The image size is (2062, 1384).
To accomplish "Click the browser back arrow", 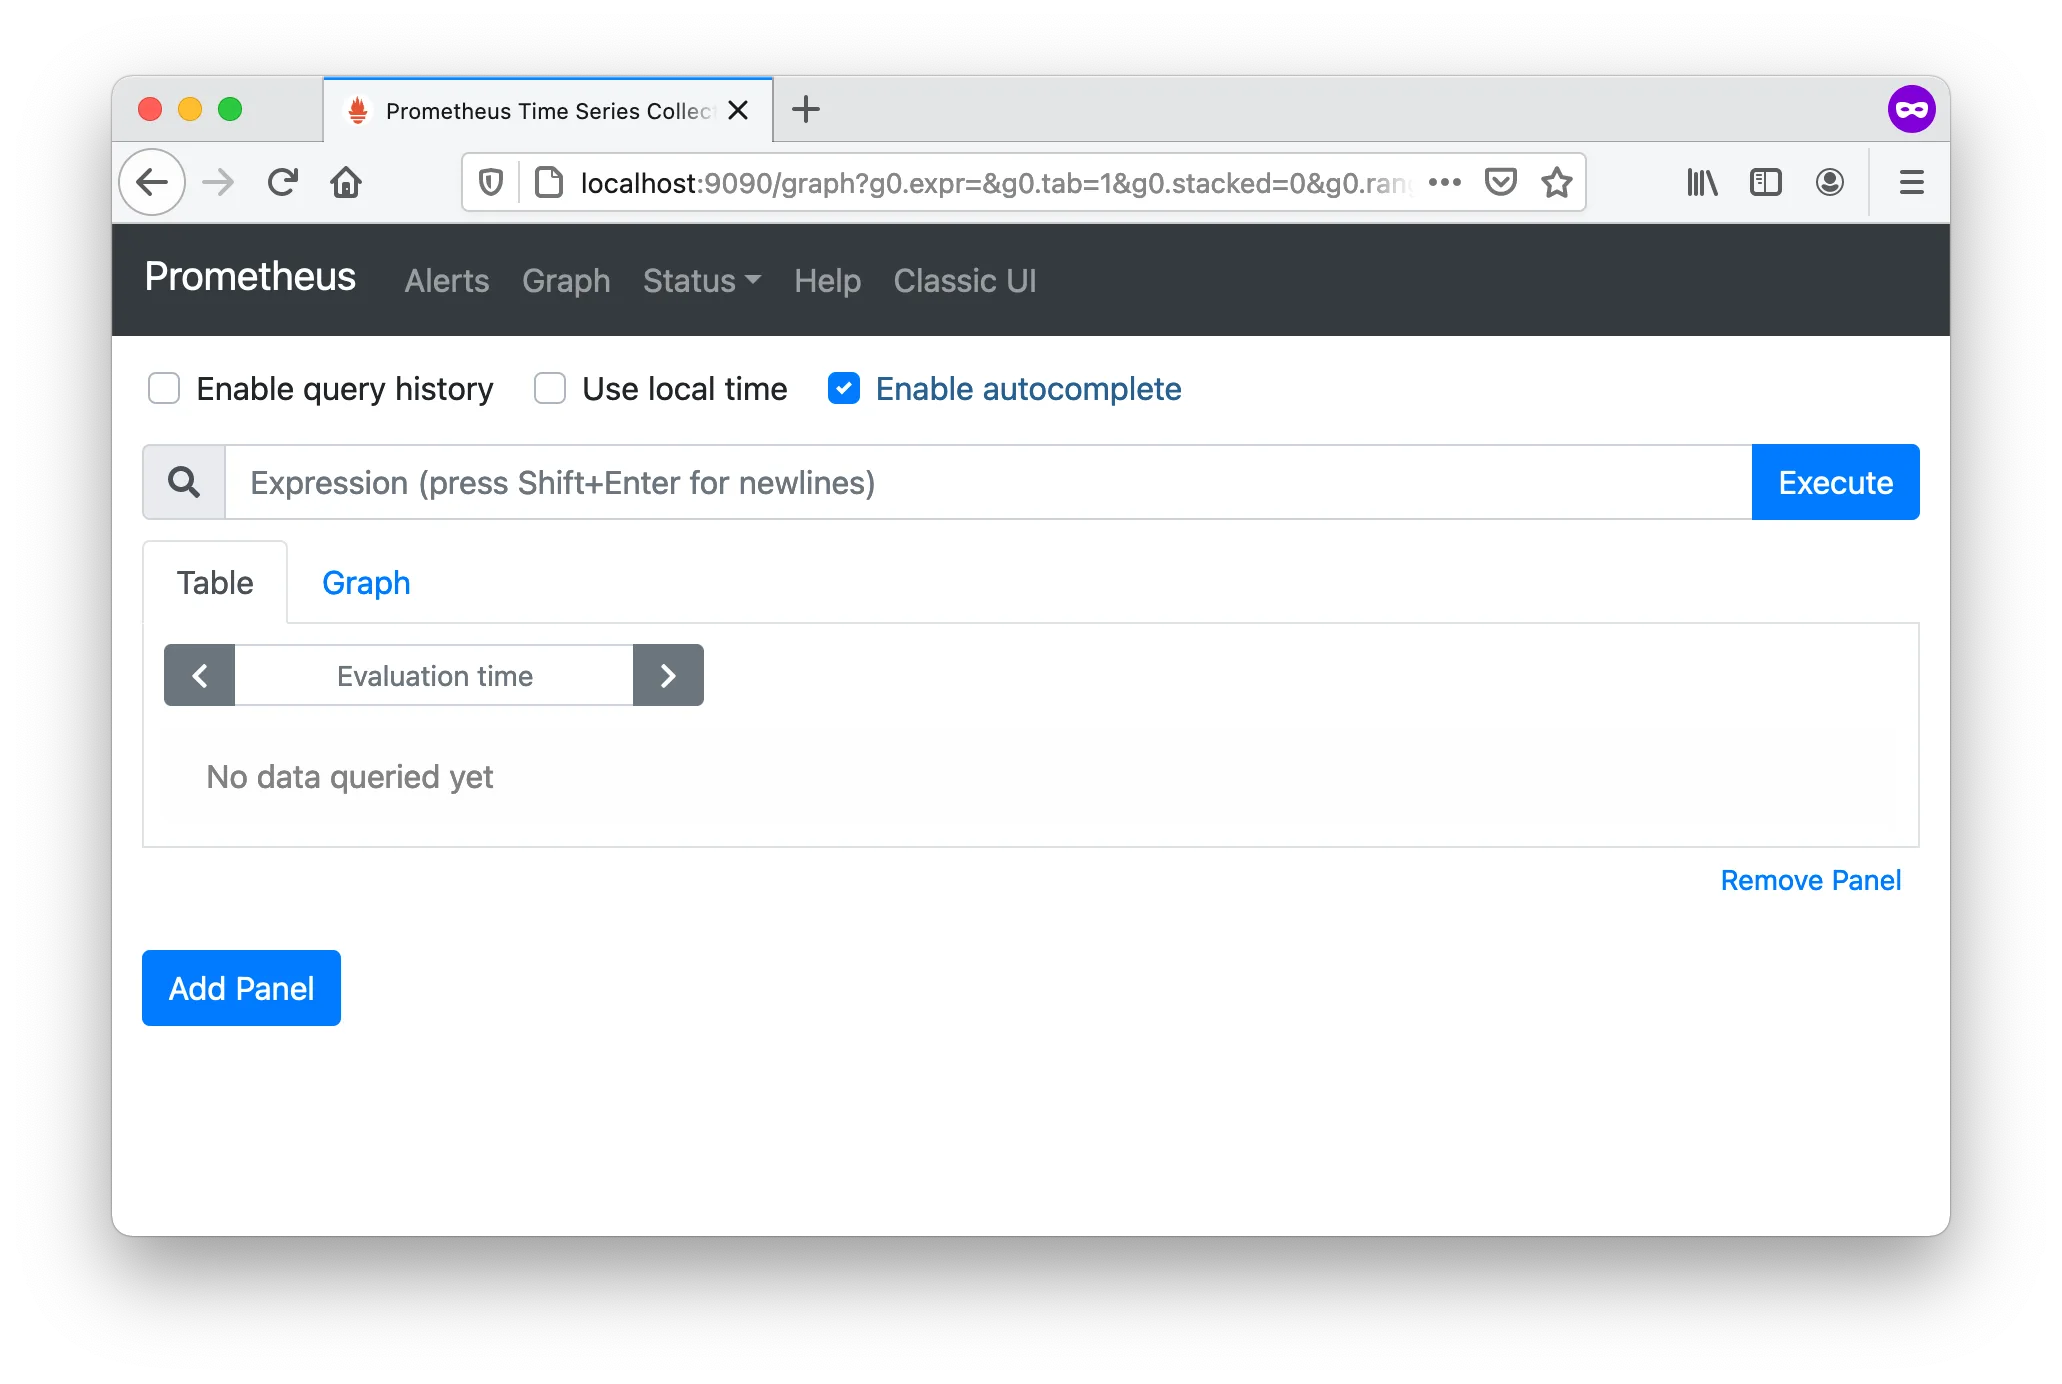I will click(x=152, y=182).
